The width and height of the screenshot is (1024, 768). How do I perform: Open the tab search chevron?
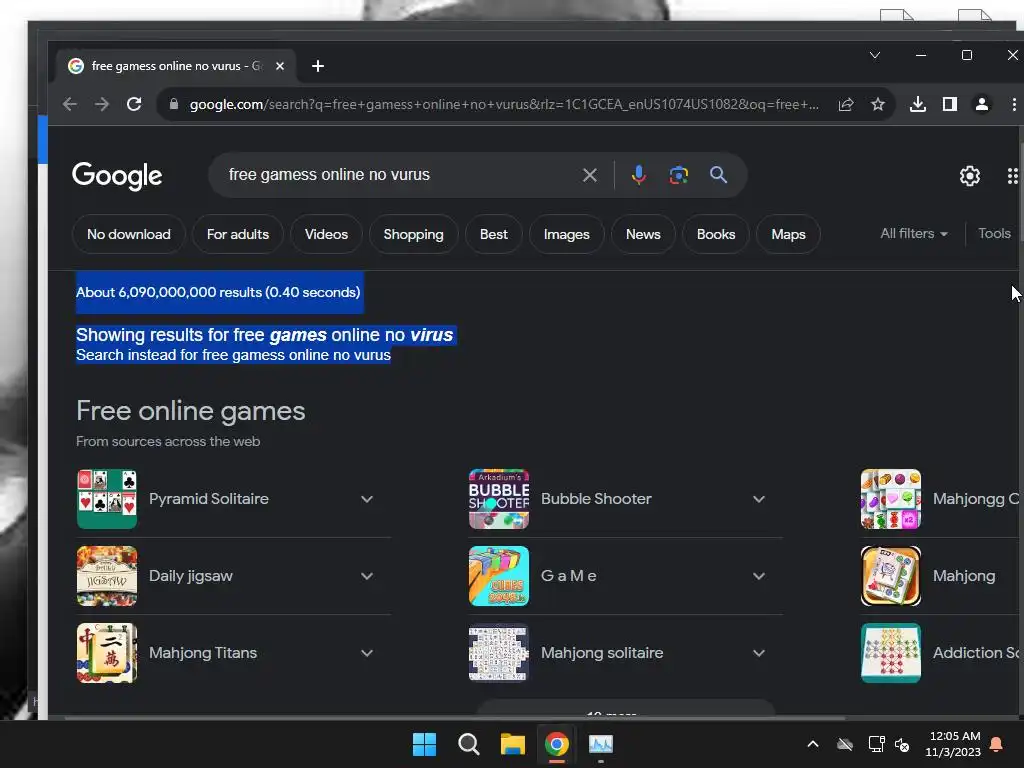875,56
